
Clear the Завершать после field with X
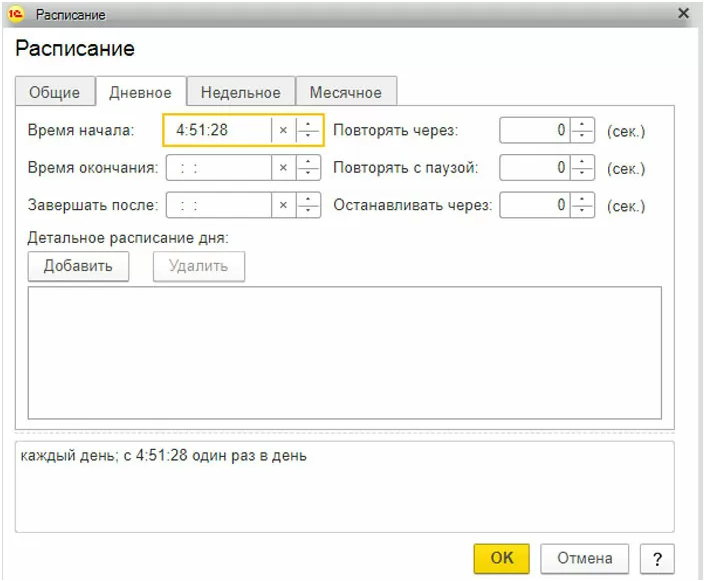[x=283, y=206]
